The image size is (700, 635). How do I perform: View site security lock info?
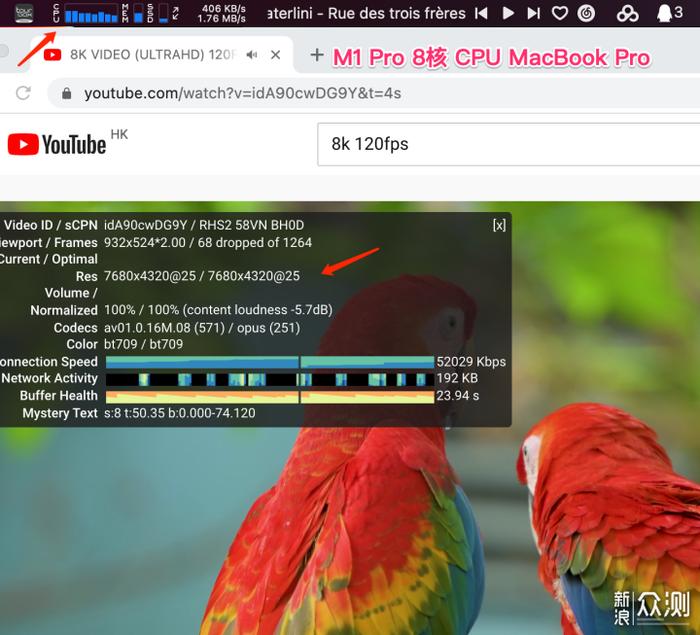[x=67, y=93]
